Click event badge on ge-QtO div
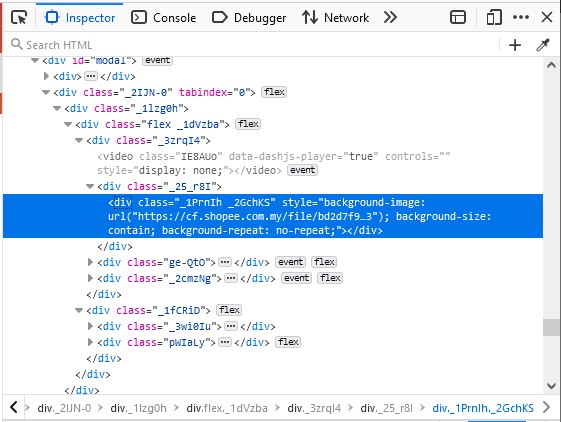561x422 pixels. (290, 262)
